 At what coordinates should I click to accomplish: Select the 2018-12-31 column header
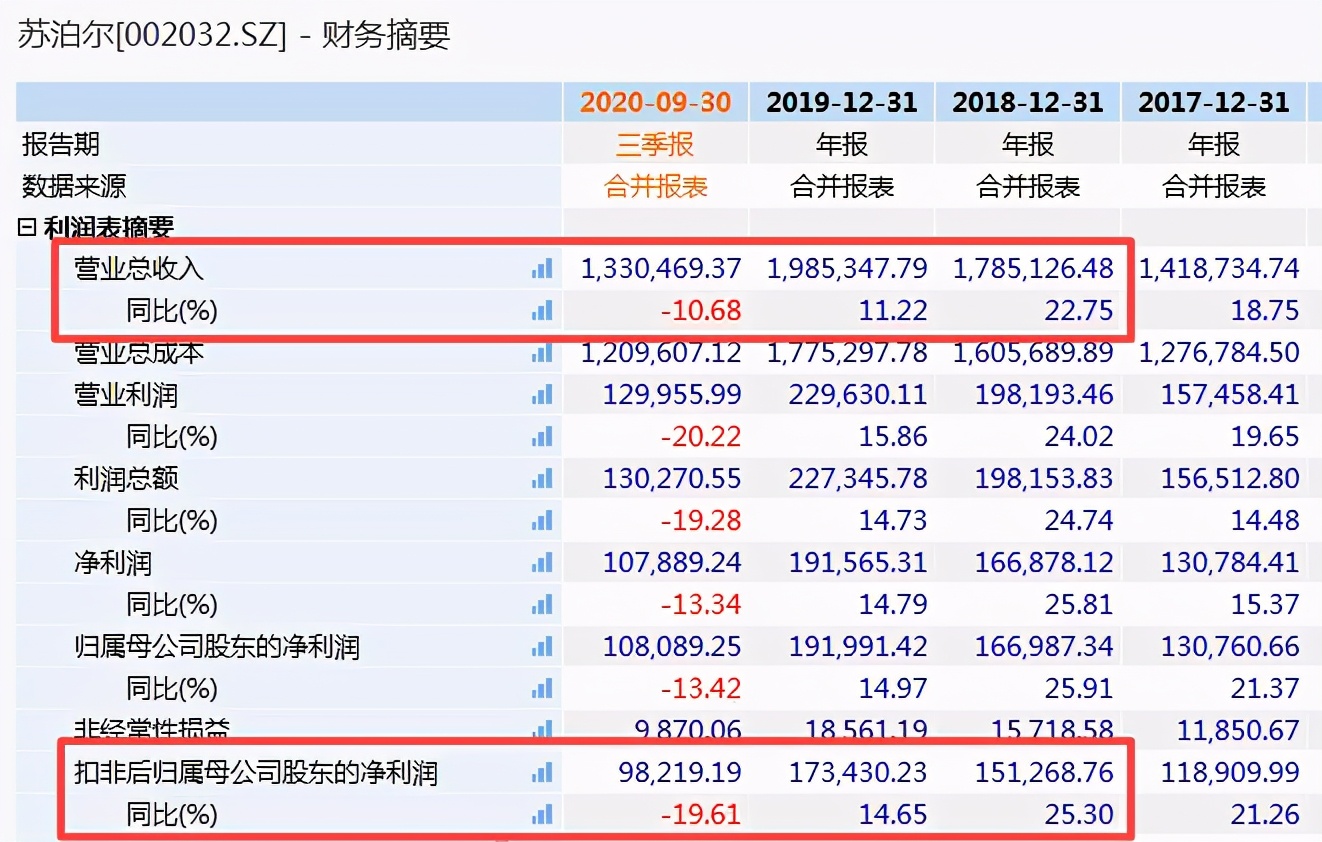click(x=1028, y=102)
